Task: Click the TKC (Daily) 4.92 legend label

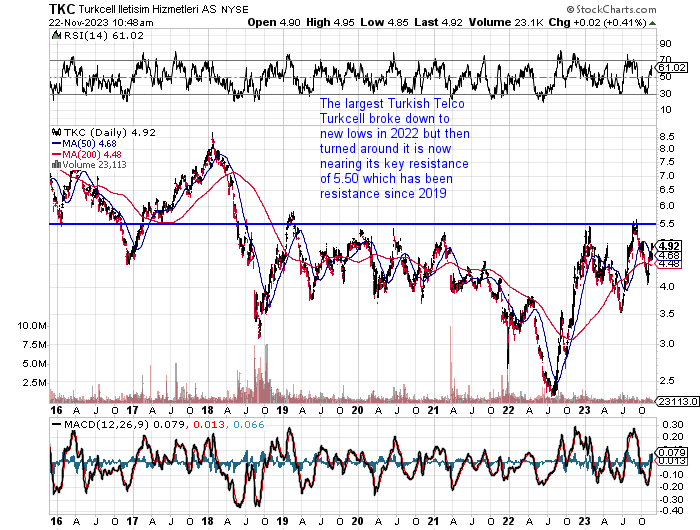Action: (110, 132)
